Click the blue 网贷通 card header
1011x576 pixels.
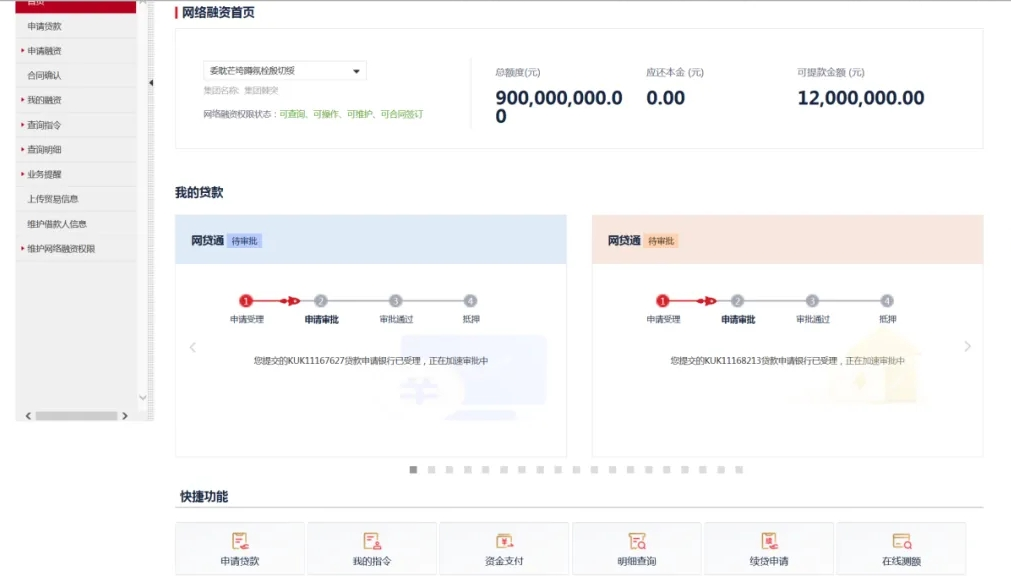(x=371, y=239)
